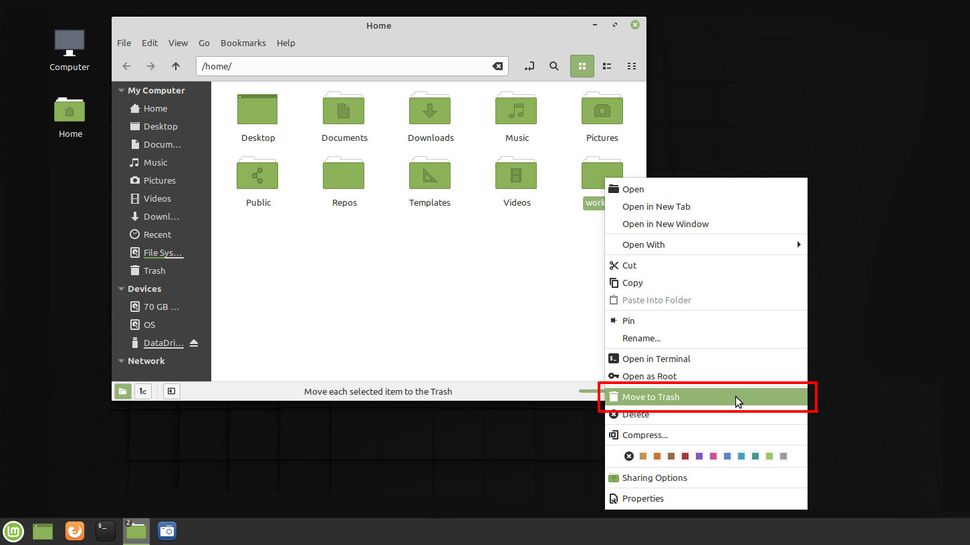The image size is (970, 545).
Task: Select the Templates folder icon
Action: (x=429, y=174)
